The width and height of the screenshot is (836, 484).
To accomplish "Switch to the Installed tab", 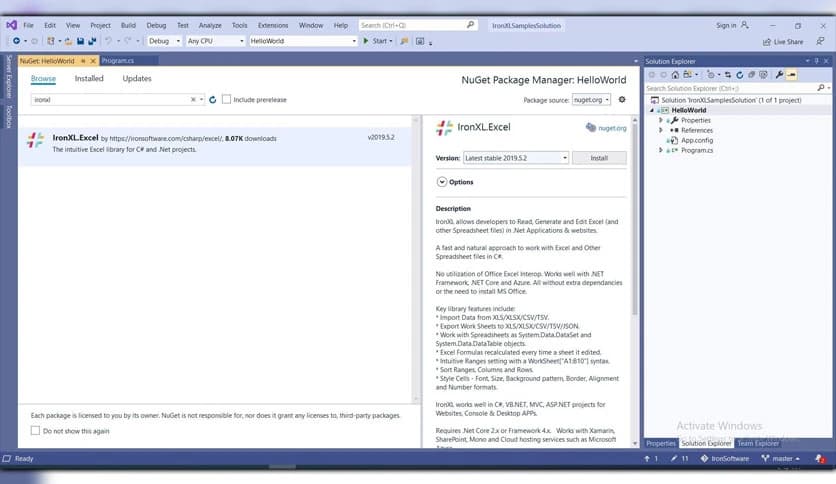I will tap(89, 78).
